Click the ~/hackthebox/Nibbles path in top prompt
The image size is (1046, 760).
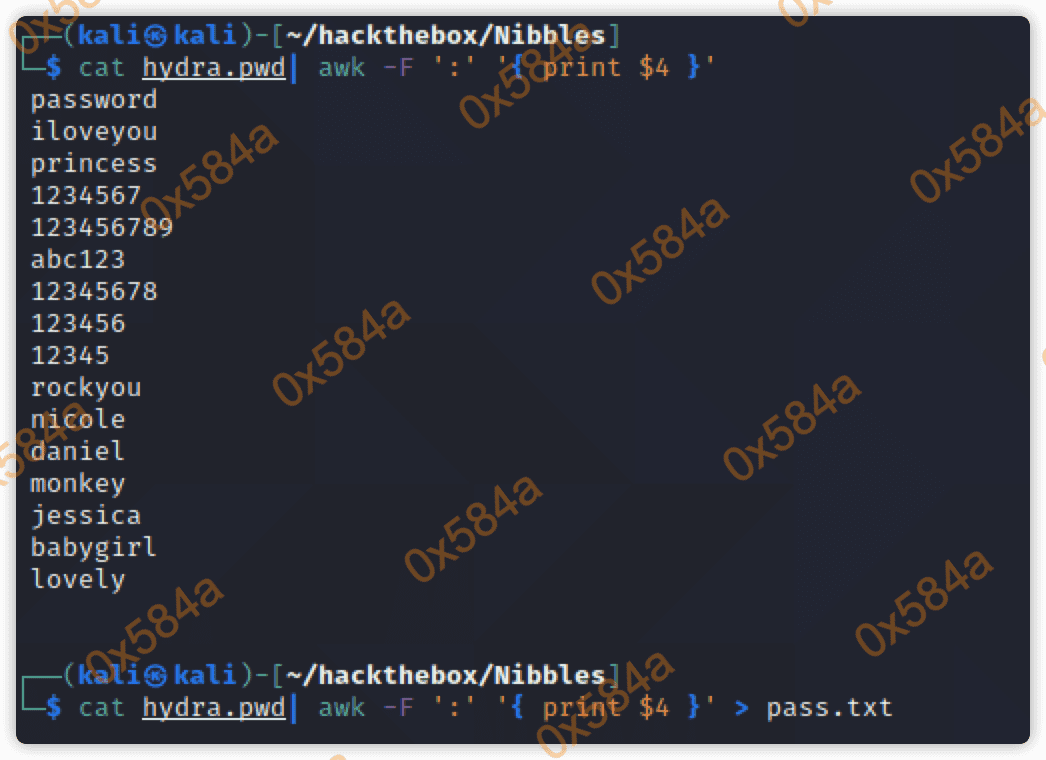pyautogui.click(x=446, y=35)
